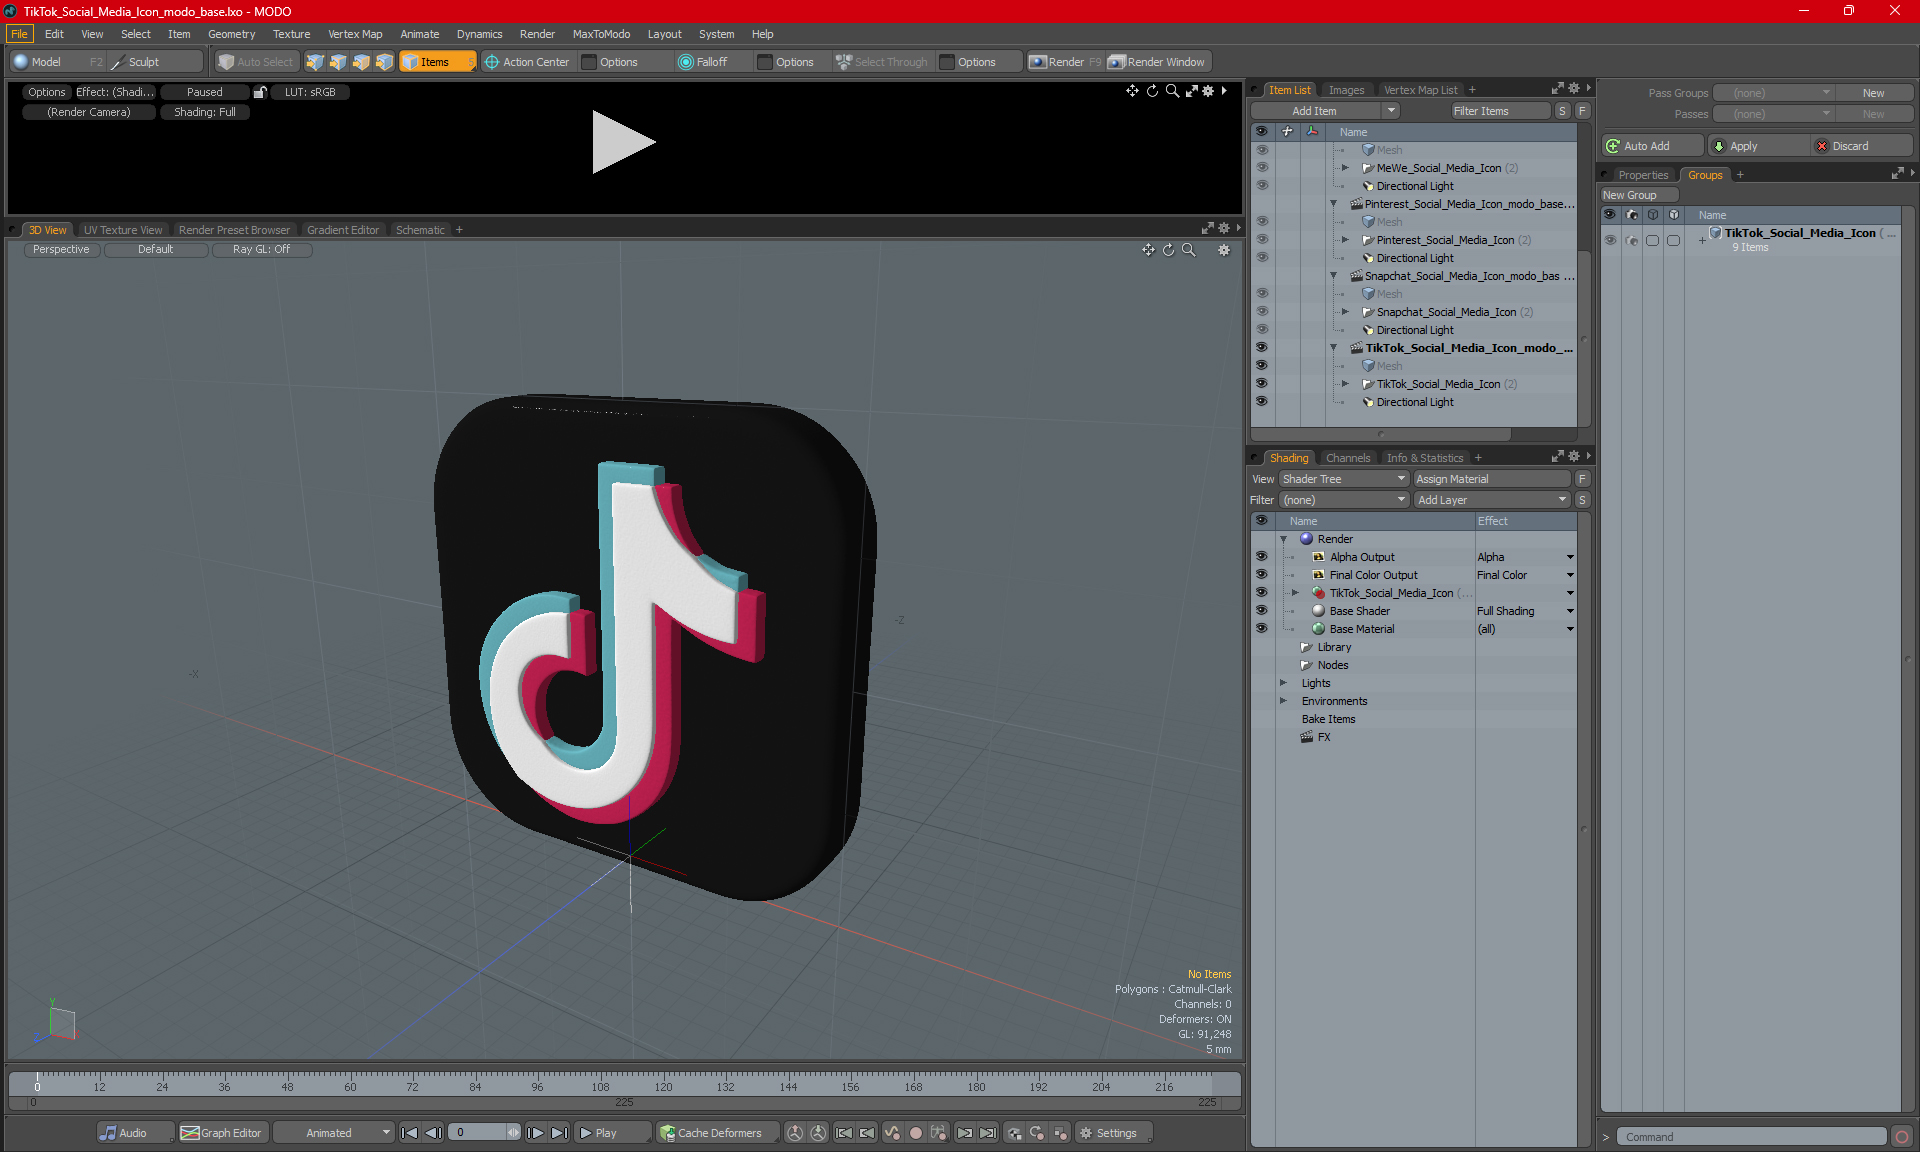
Task: Open the MaxToModo menu
Action: click(x=601, y=34)
